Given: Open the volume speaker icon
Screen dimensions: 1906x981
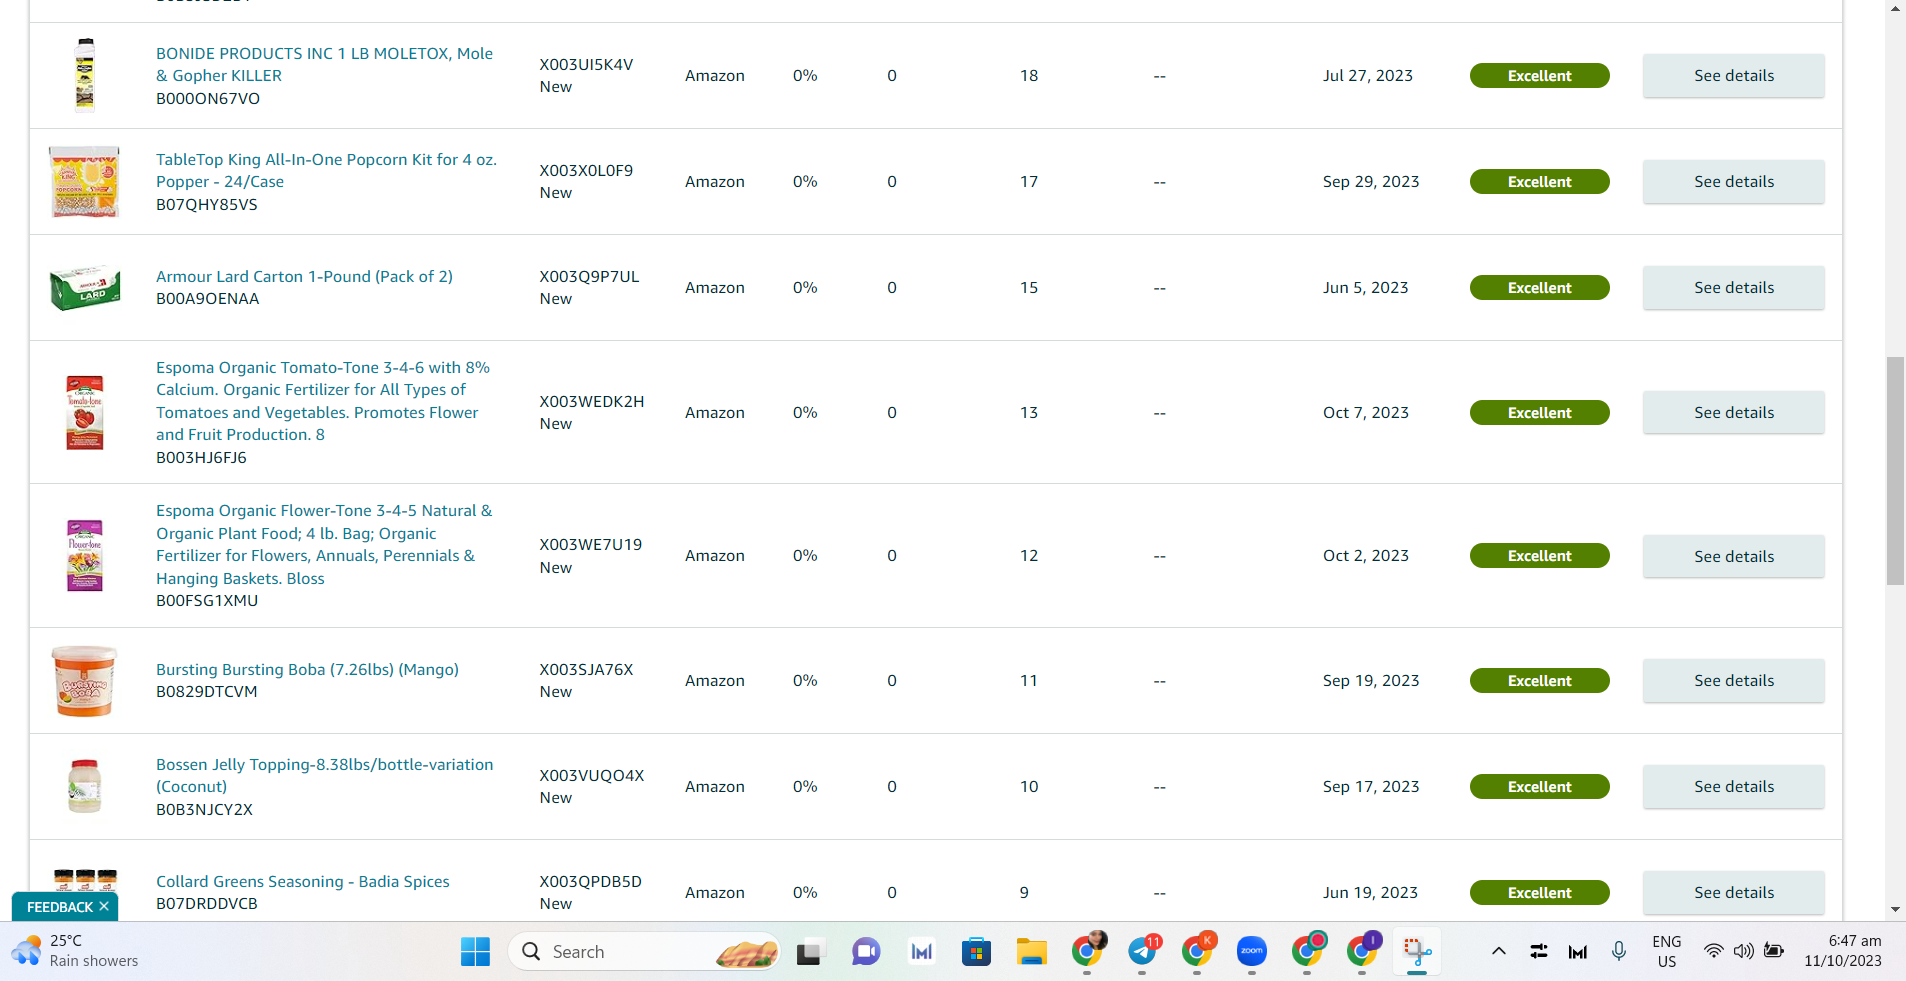Looking at the screenshot, I should point(1744,951).
